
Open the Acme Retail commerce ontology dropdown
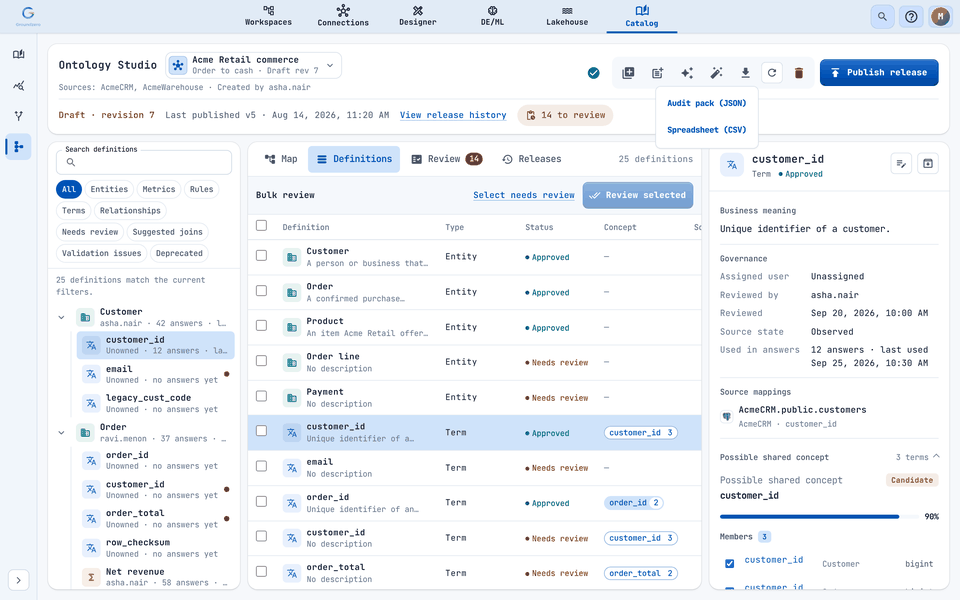point(253,65)
